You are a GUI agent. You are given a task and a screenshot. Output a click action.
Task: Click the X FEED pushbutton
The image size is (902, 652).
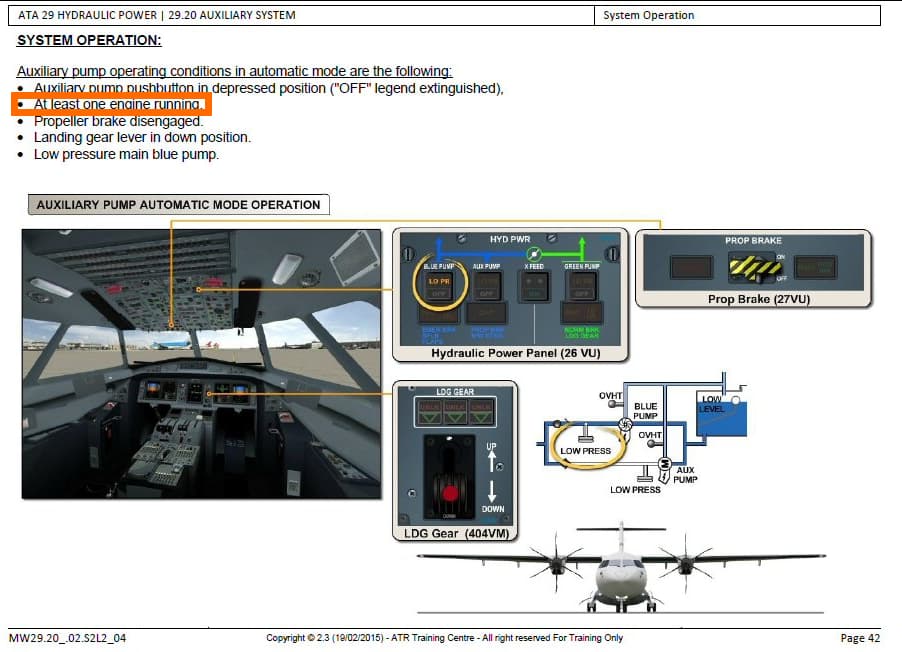534,286
